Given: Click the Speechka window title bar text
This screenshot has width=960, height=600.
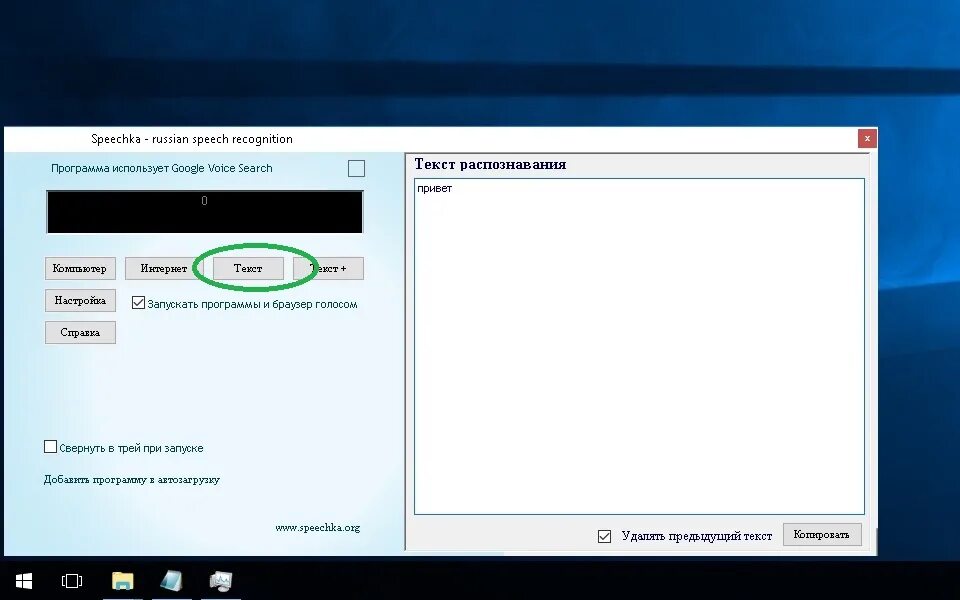Looking at the screenshot, I should click(x=192, y=139).
